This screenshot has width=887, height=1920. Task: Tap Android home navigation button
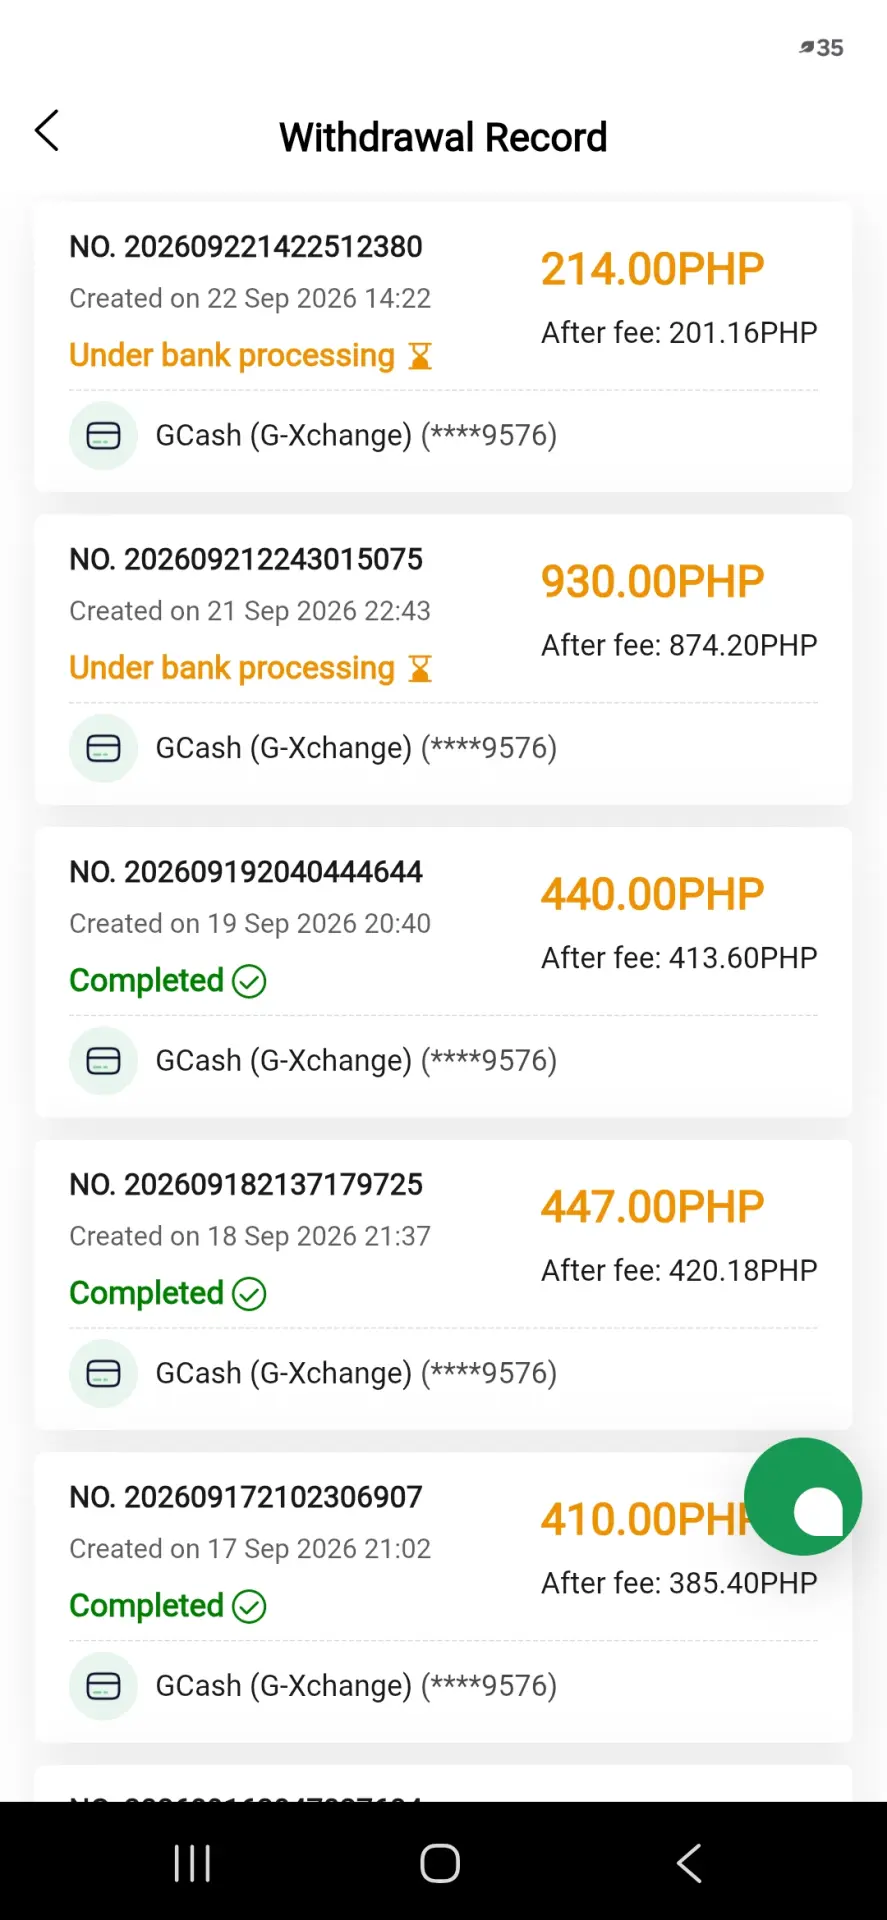[x=440, y=1863]
